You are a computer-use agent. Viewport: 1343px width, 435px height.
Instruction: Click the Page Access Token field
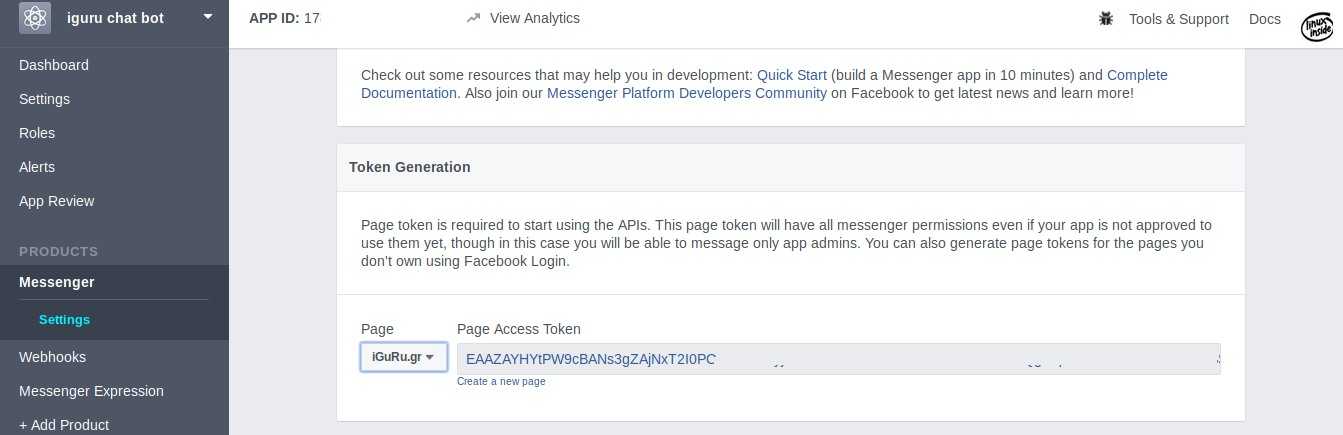click(838, 359)
